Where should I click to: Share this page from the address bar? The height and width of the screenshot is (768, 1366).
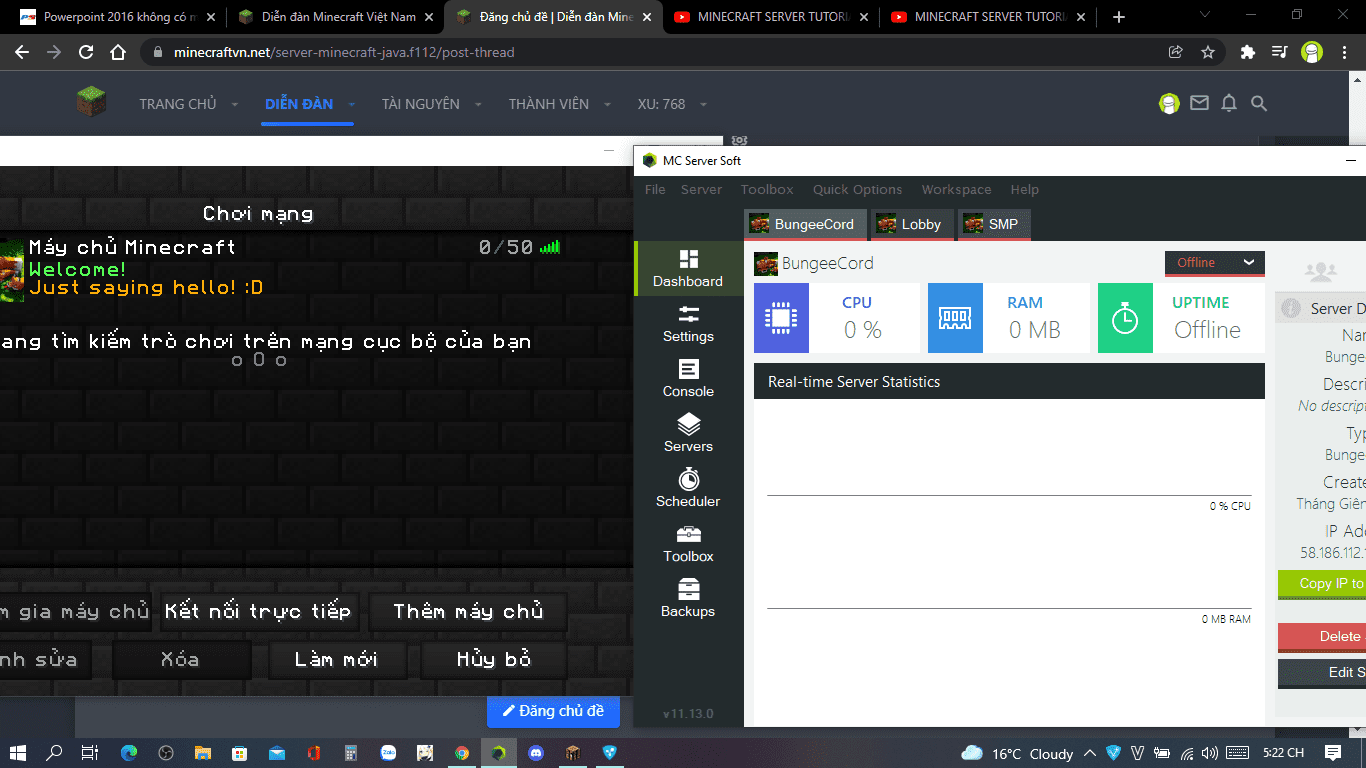(x=1176, y=52)
